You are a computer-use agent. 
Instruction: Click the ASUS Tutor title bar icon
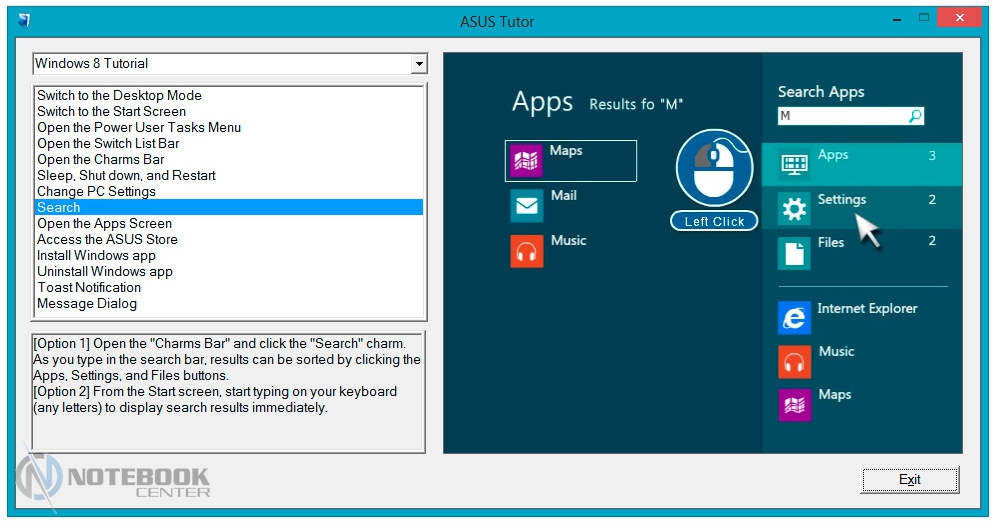24,19
